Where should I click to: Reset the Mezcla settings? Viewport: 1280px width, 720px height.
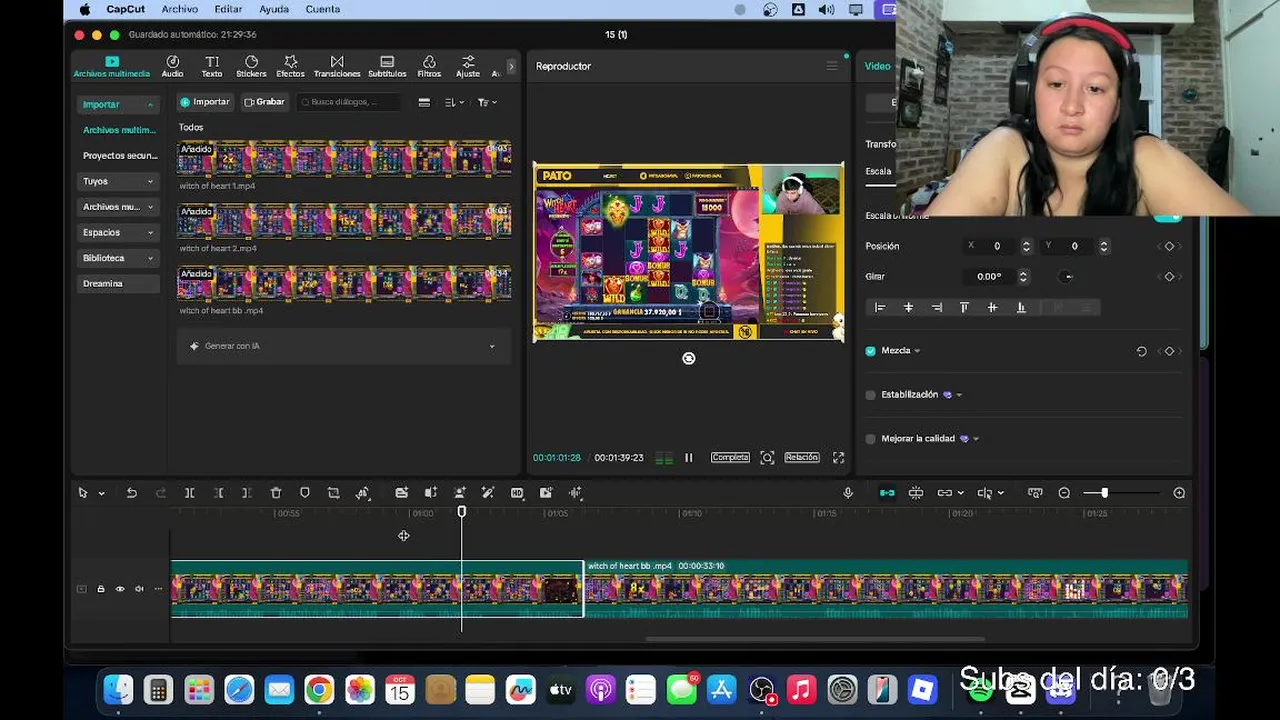click(1141, 351)
